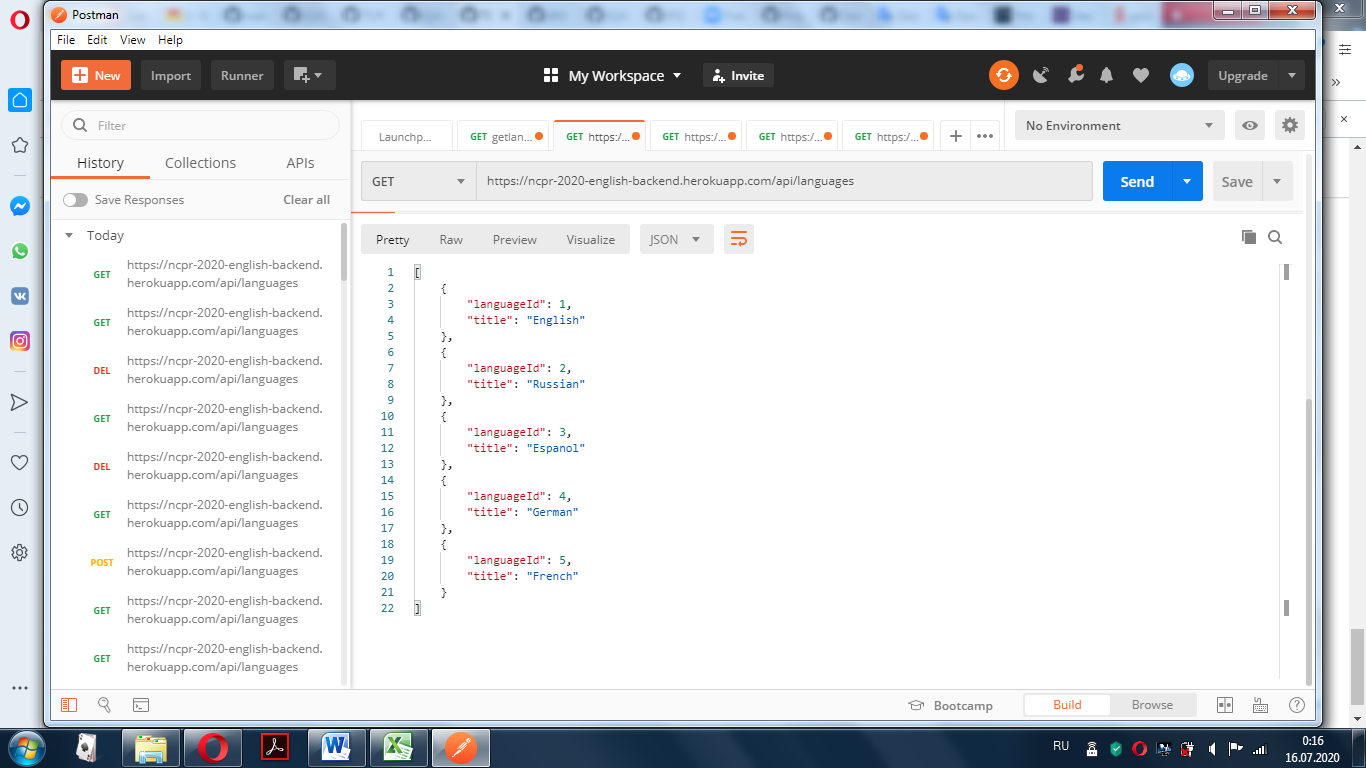Click the heart favorites icon

pyautogui.click(x=1140, y=75)
